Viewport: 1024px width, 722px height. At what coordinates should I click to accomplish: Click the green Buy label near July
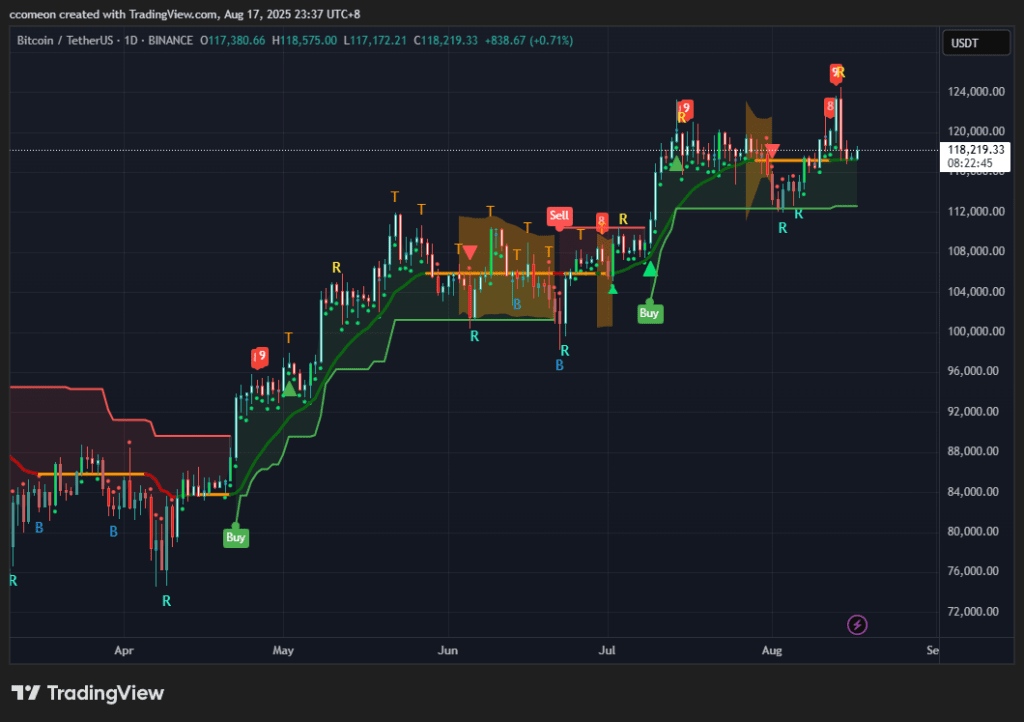(x=649, y=313)
